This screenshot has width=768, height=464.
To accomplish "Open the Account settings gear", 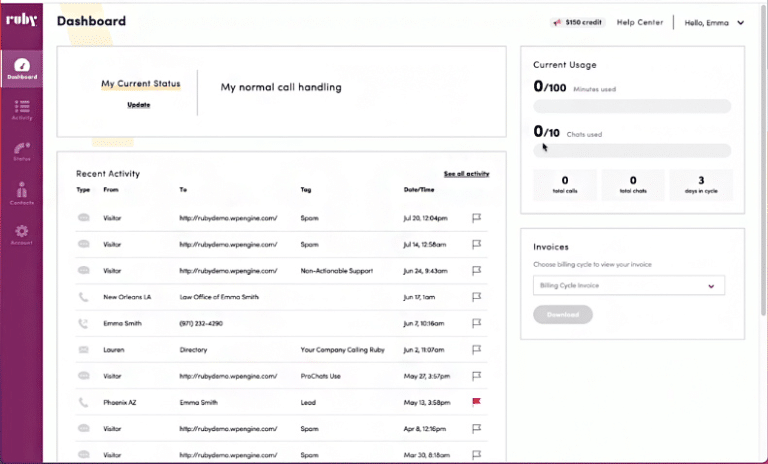I will pyautogui.click(x=22, y=234).
